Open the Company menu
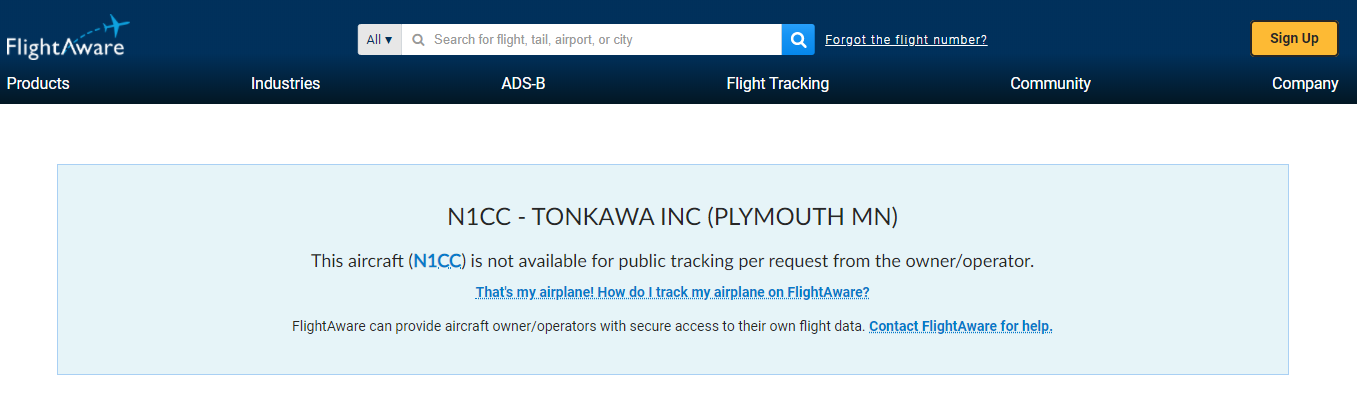This screenshot has height=409, width=1357. [x=1304, y=84]
